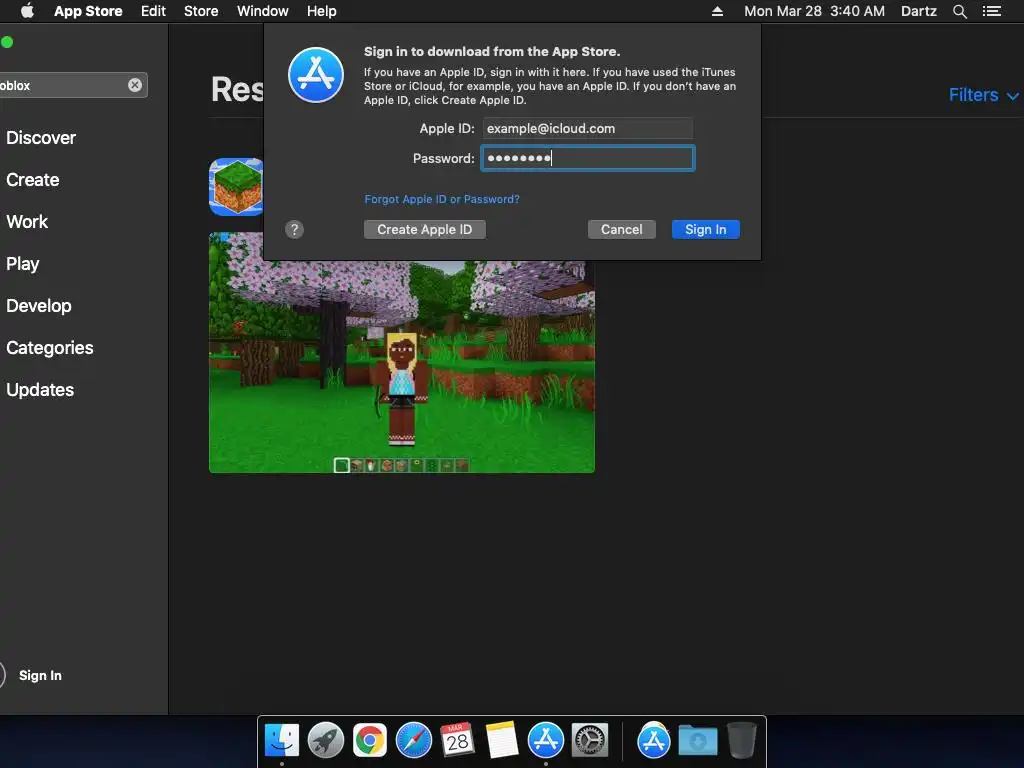Image resolution: width=1024 pixels, height=768 pixels.
Task: Click the help question mark button
Action: coord(295,229)
